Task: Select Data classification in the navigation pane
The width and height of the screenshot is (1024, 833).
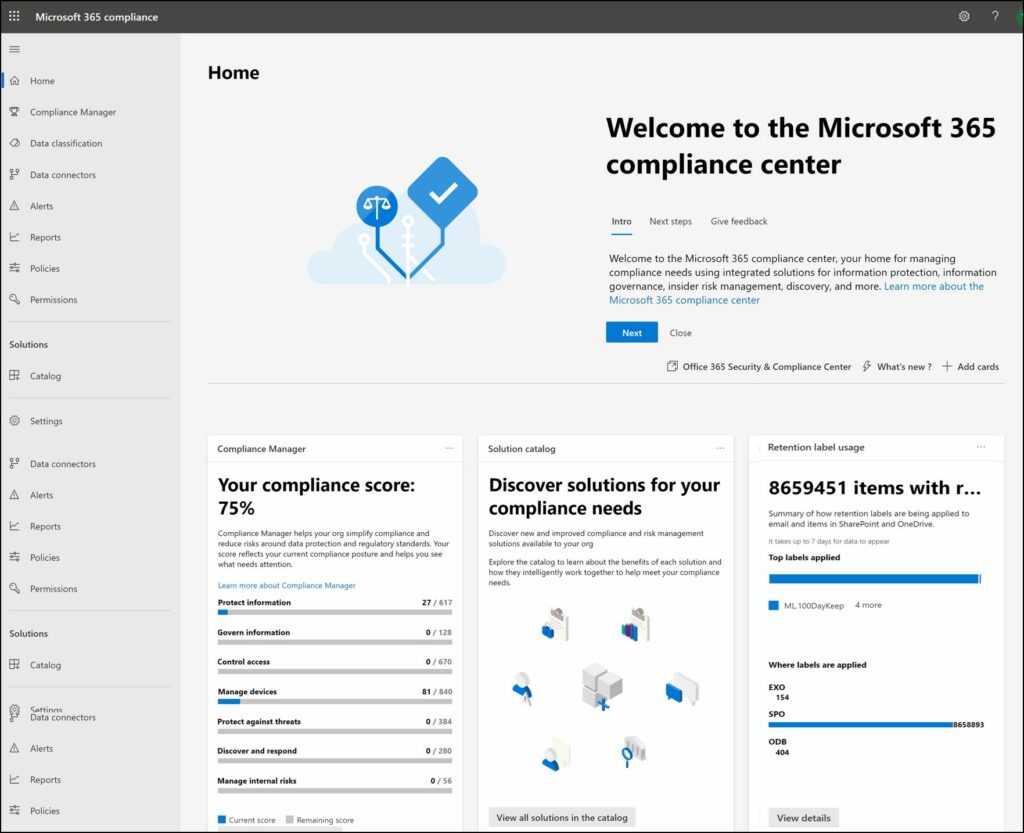Action: click(65, 143)
